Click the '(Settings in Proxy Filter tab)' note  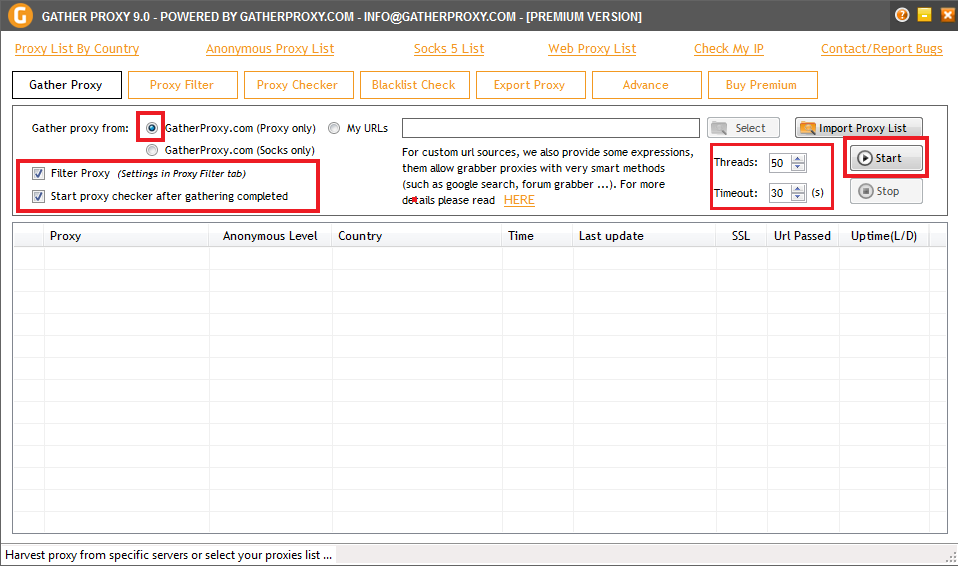pos(181,174)
